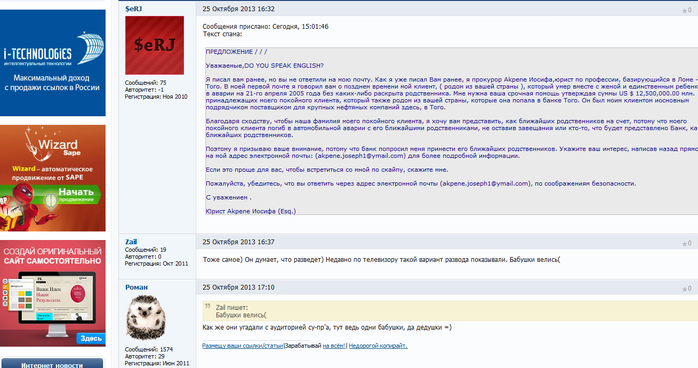The width and height of the screenshot is (698, 368).
Task: Click the date 25 Октября 2013 16:32
Action: tap(239, 9)
